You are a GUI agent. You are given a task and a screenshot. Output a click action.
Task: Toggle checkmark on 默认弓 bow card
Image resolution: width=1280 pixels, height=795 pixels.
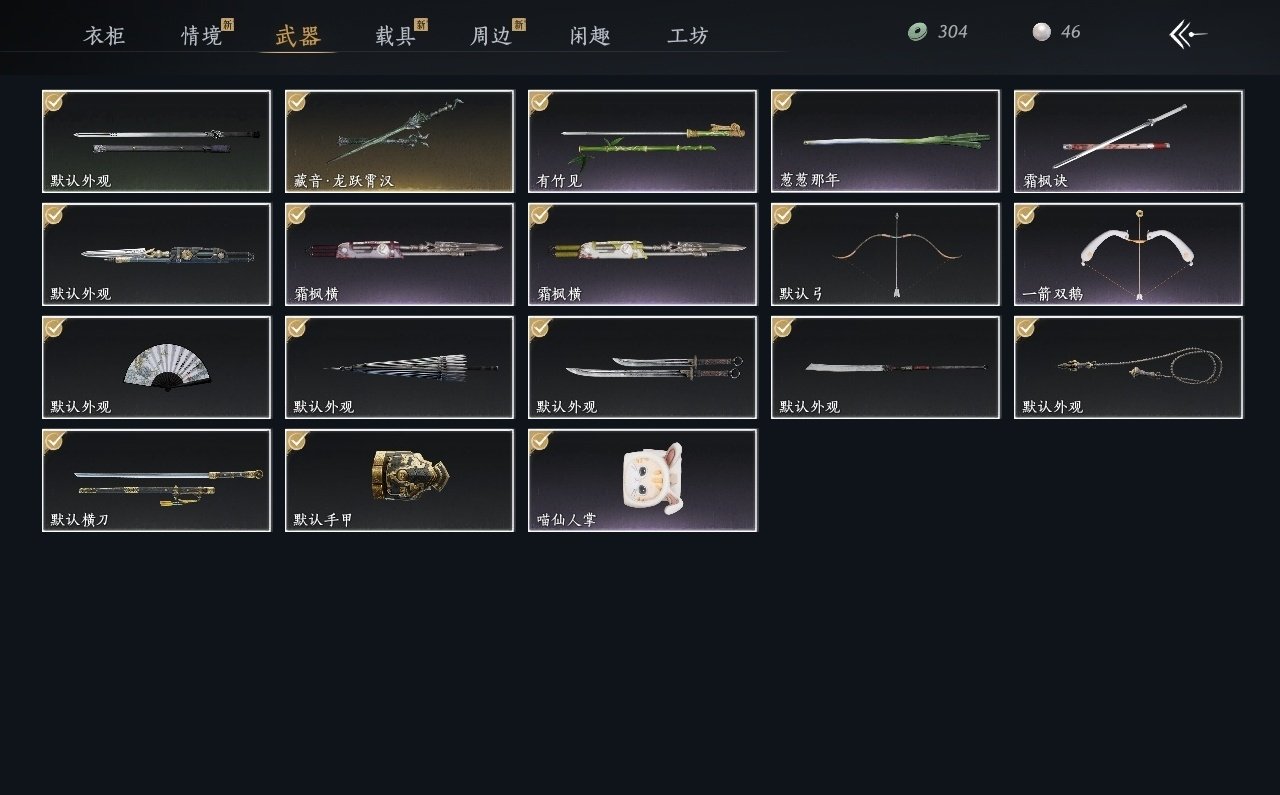[784, 215]
